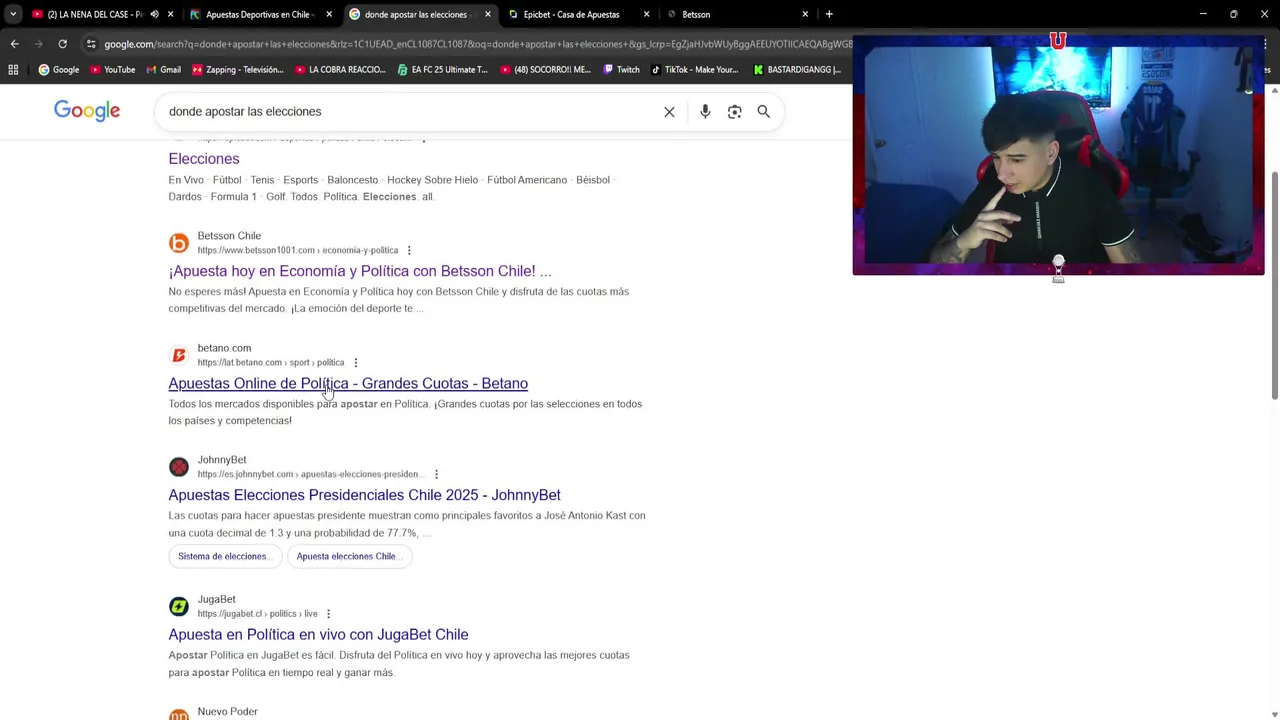Open the tab search dropdown arrow

tap(13, 14)
